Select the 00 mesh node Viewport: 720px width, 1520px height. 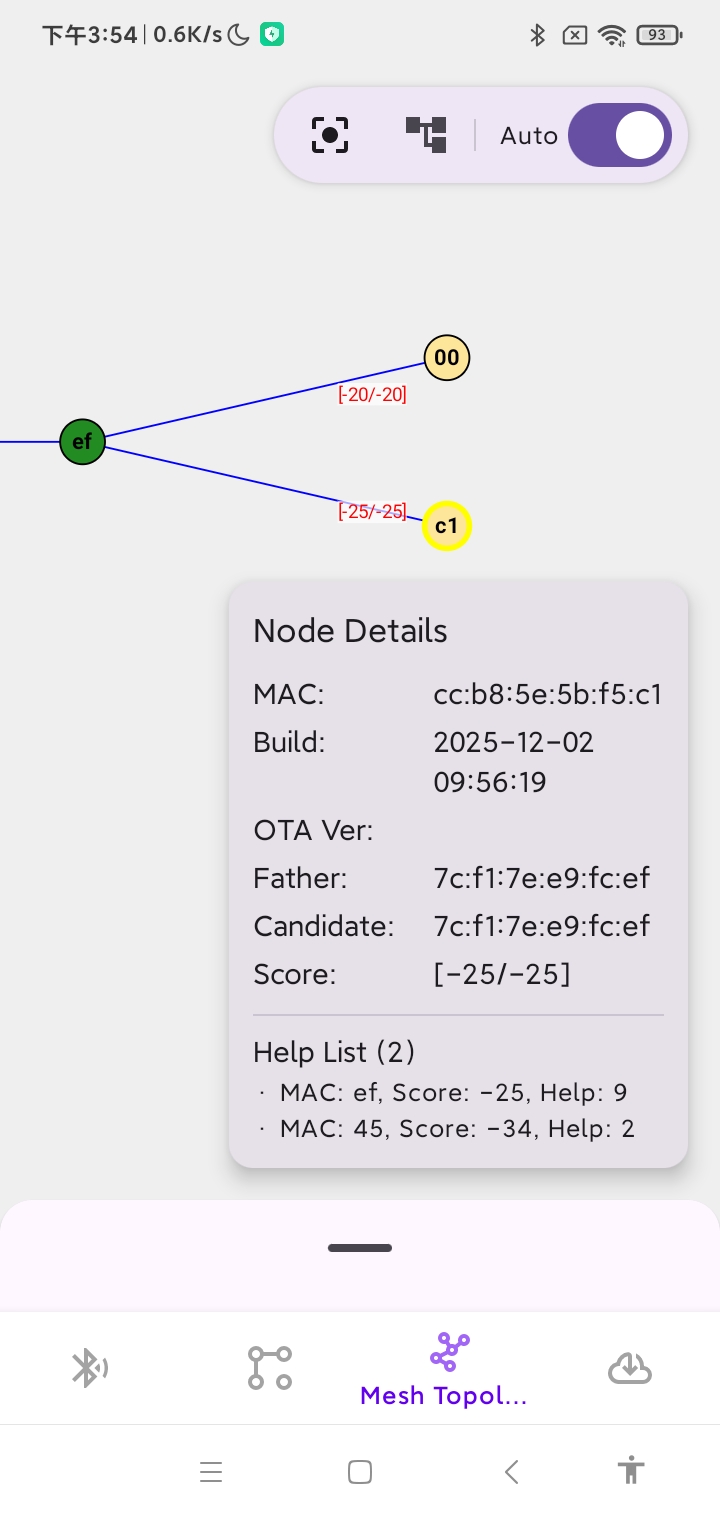pos(447,358)
